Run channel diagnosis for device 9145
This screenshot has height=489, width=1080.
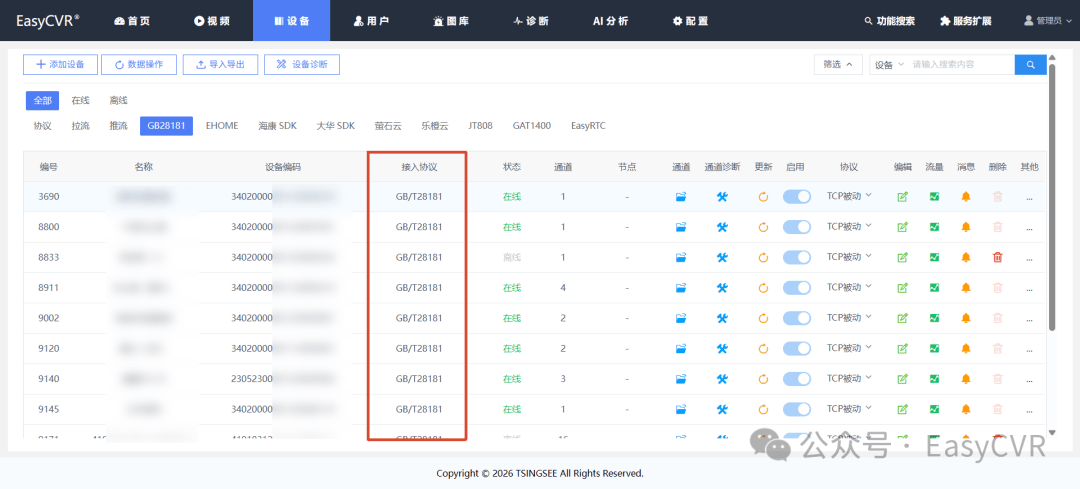[722, 409]
